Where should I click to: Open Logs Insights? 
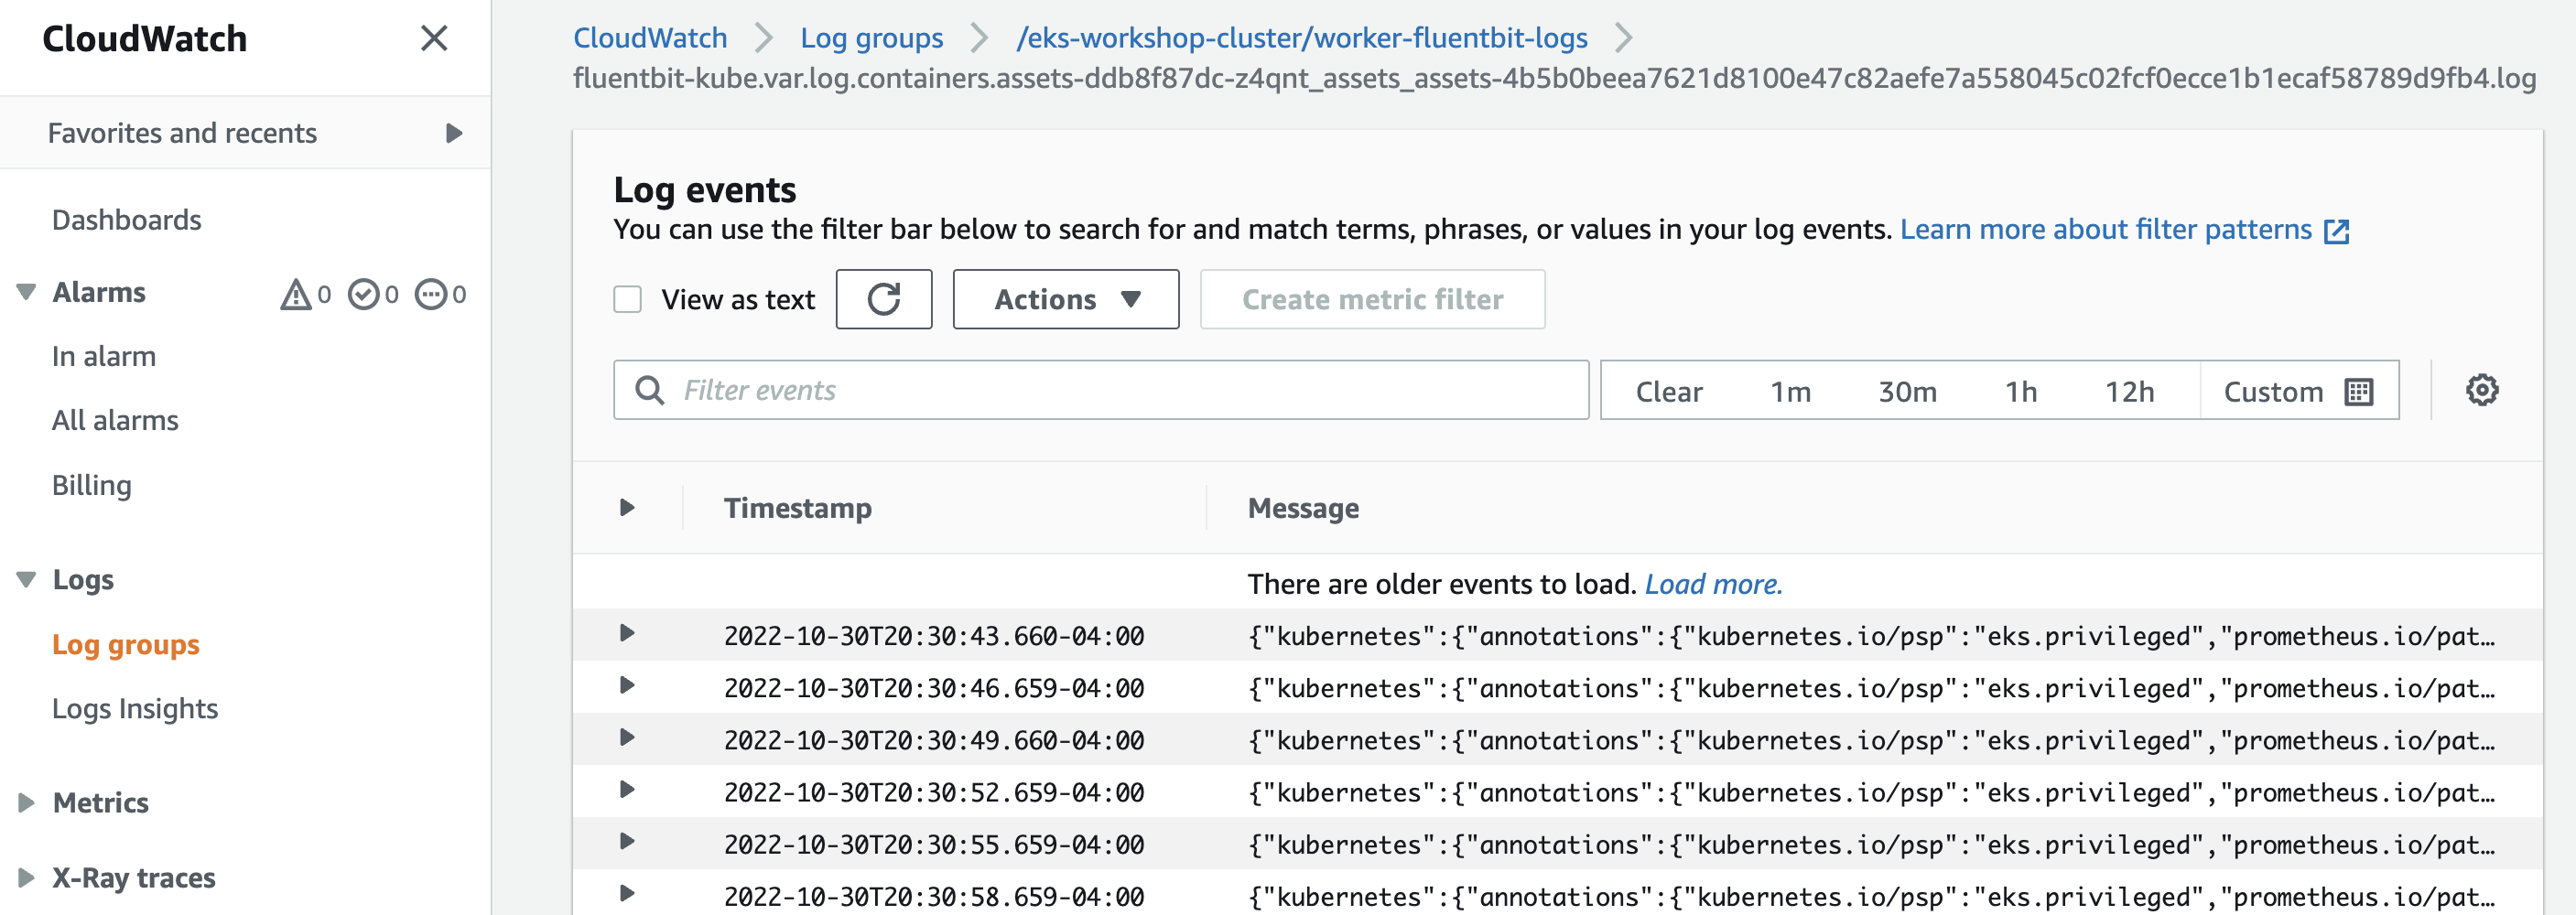pyautogui.click(x=135, y=709)
